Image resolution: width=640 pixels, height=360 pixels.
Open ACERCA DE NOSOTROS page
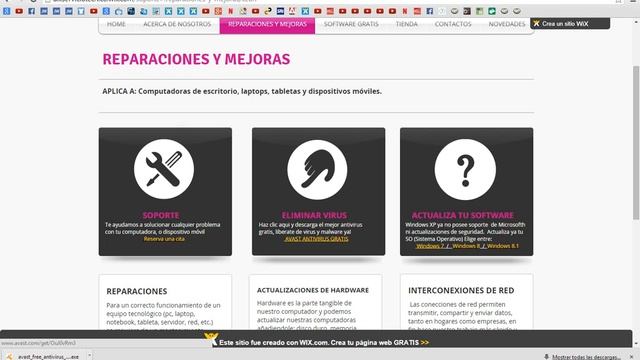coord(177,24)
